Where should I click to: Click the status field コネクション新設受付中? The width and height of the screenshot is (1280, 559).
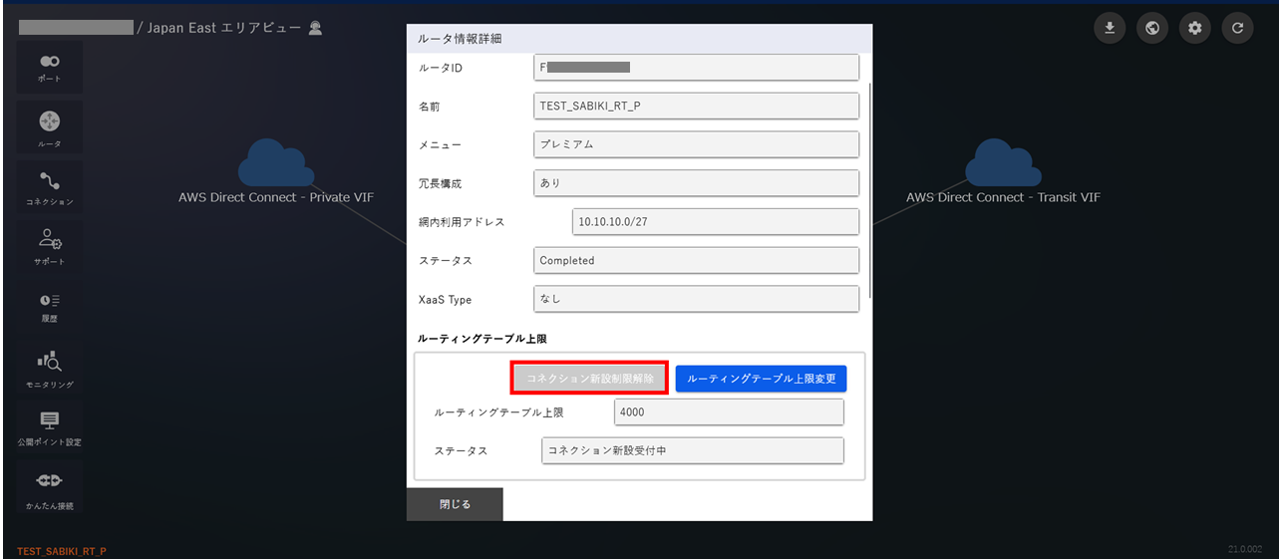pyautogui.click(x=692, y=451)
